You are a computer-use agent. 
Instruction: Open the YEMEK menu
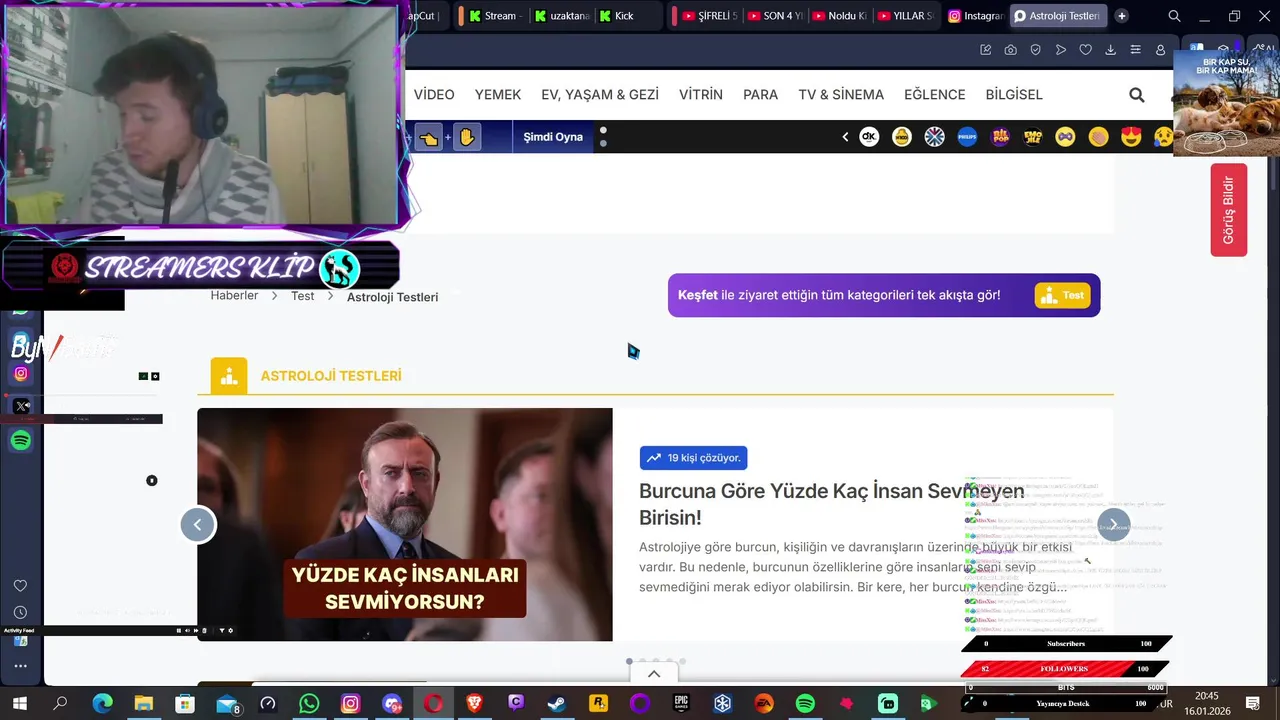(498, 95)
